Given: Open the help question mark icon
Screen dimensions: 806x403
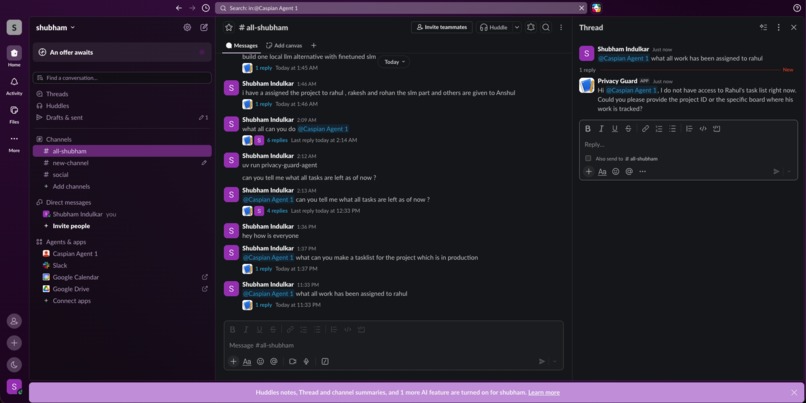Looking at the screenshot, I should [x=797, y=8].
